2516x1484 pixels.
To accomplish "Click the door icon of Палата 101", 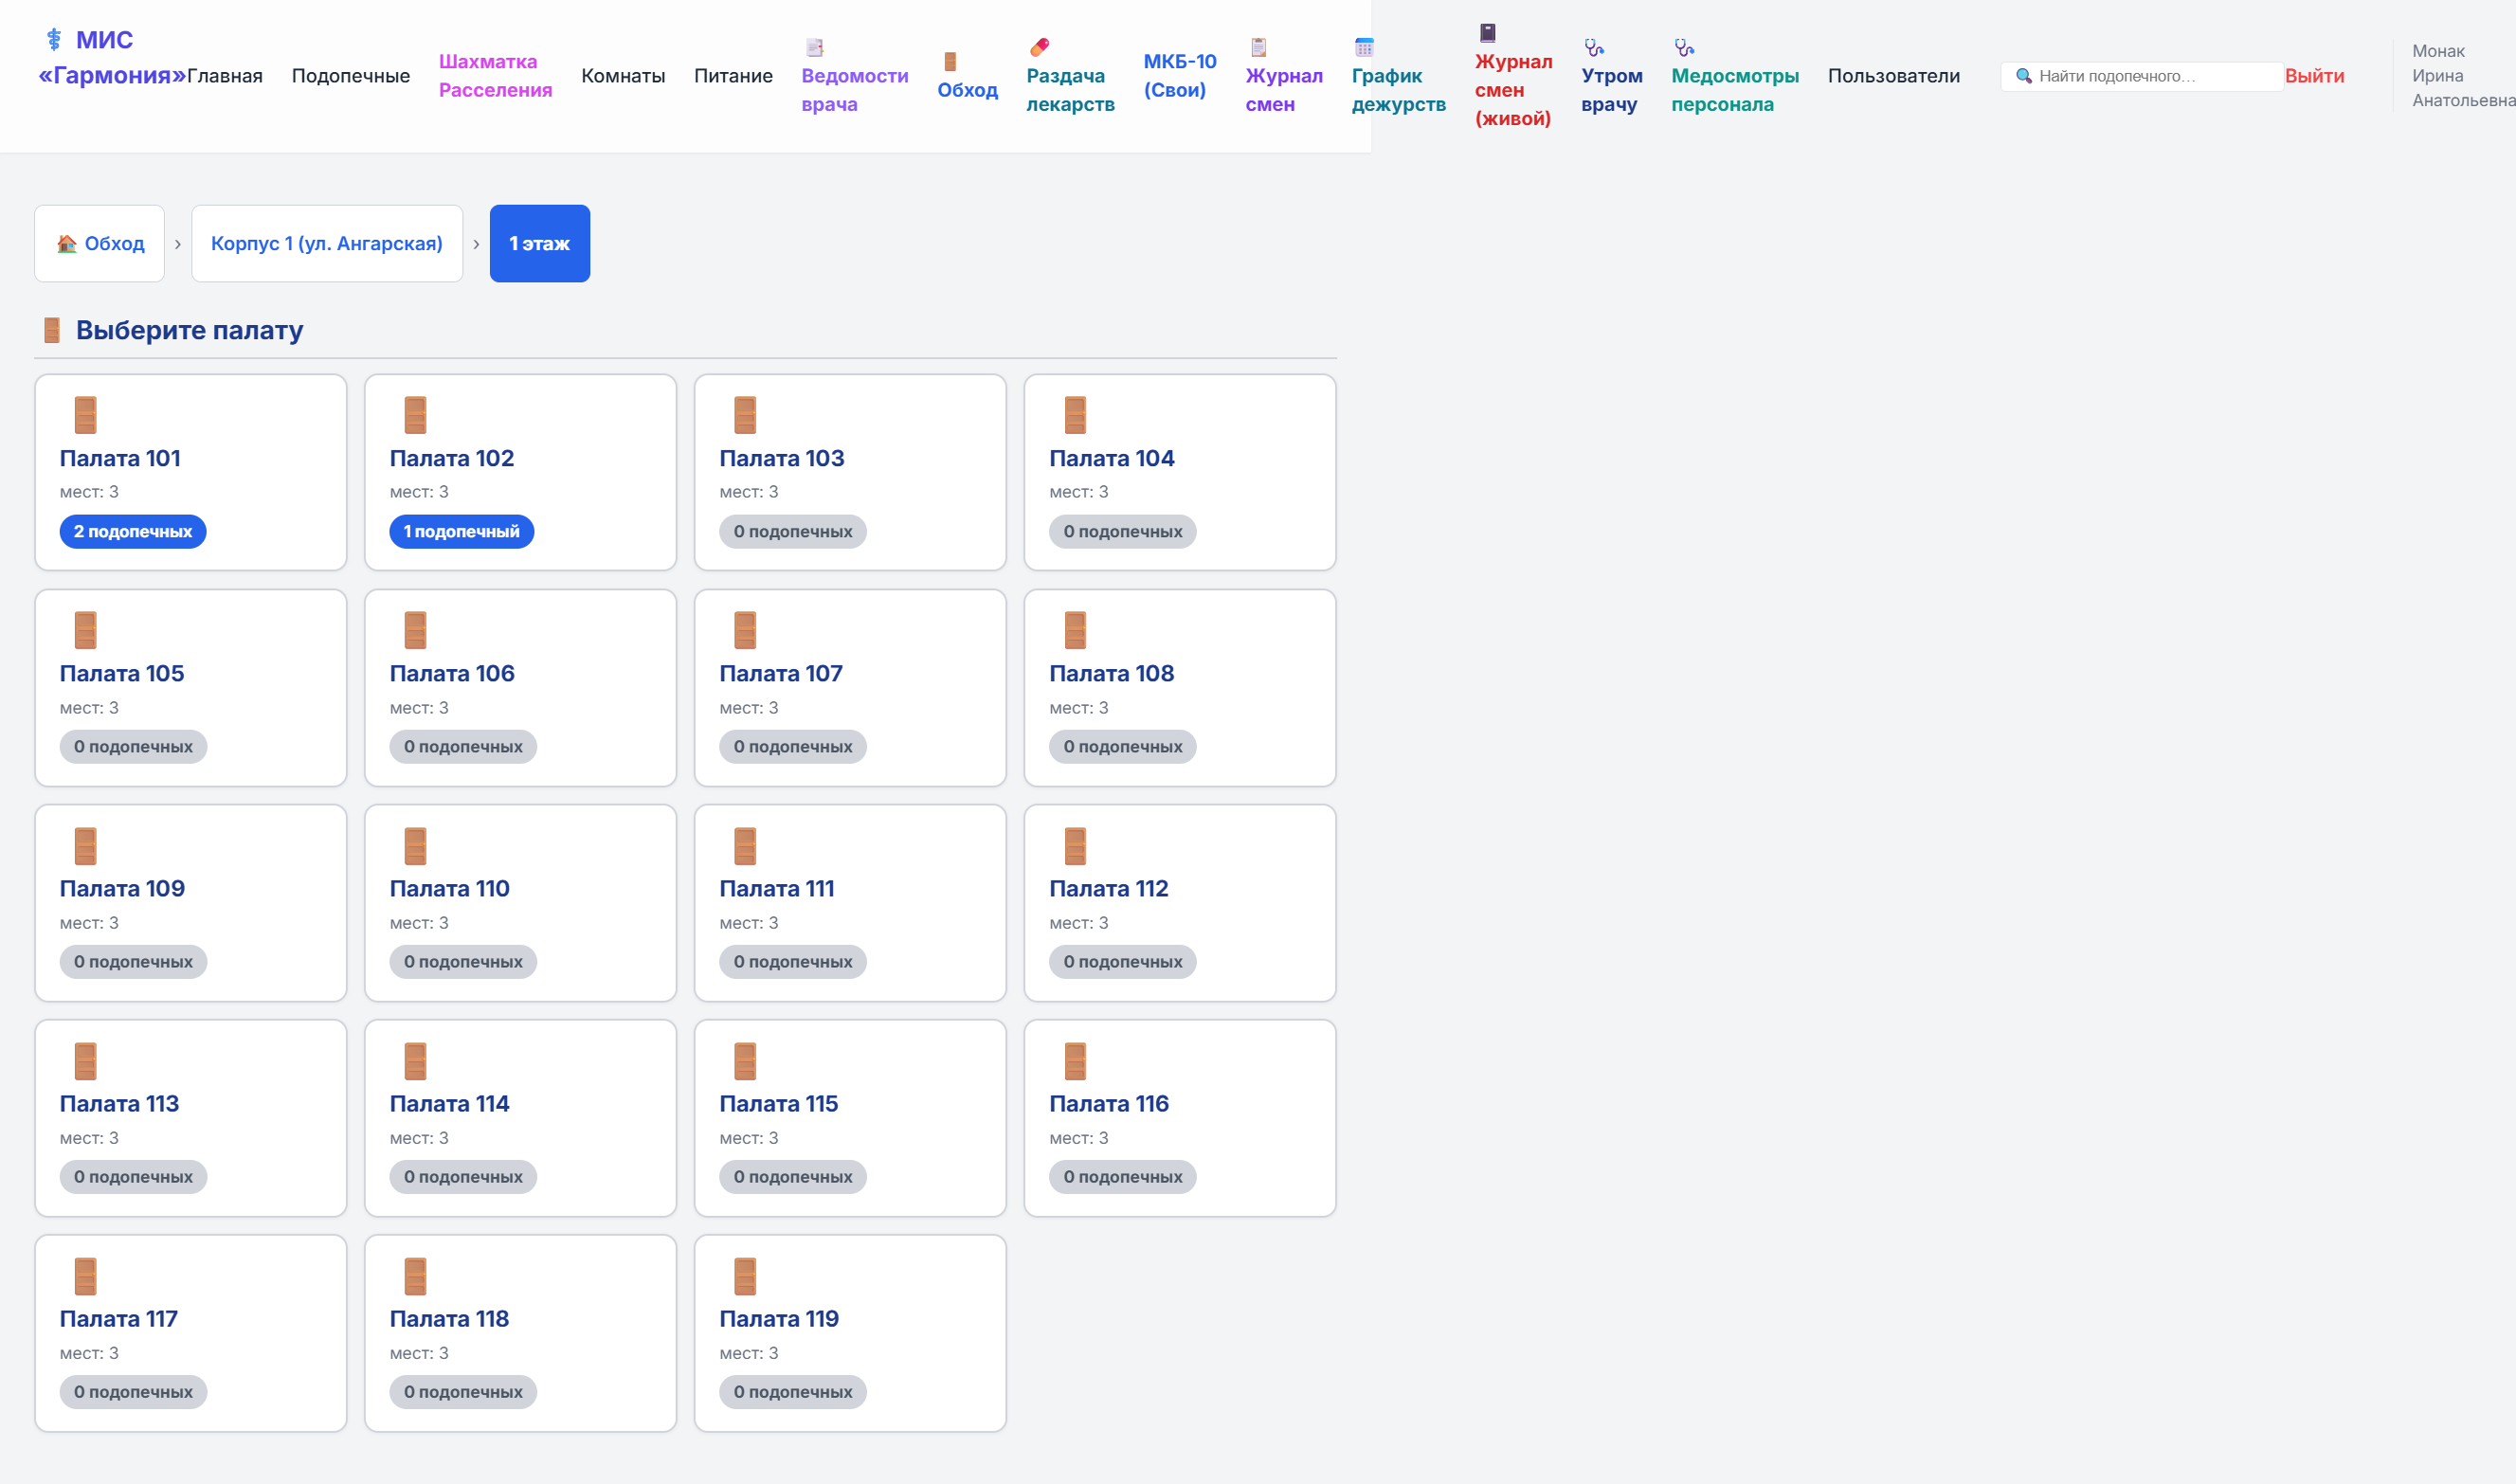I will [x=85, y=415].
